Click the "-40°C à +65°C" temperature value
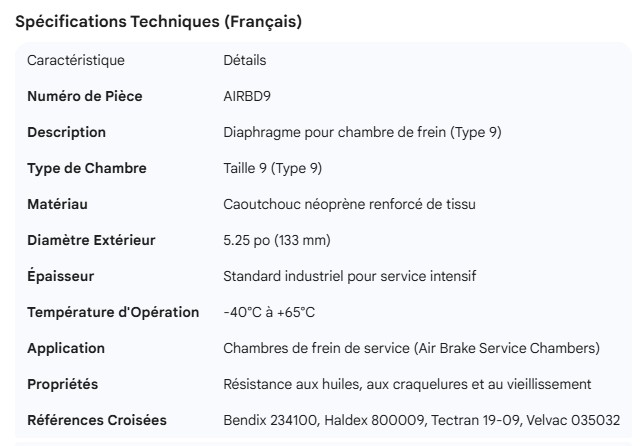The image size is (641, 446). click(x=269, y=312)
